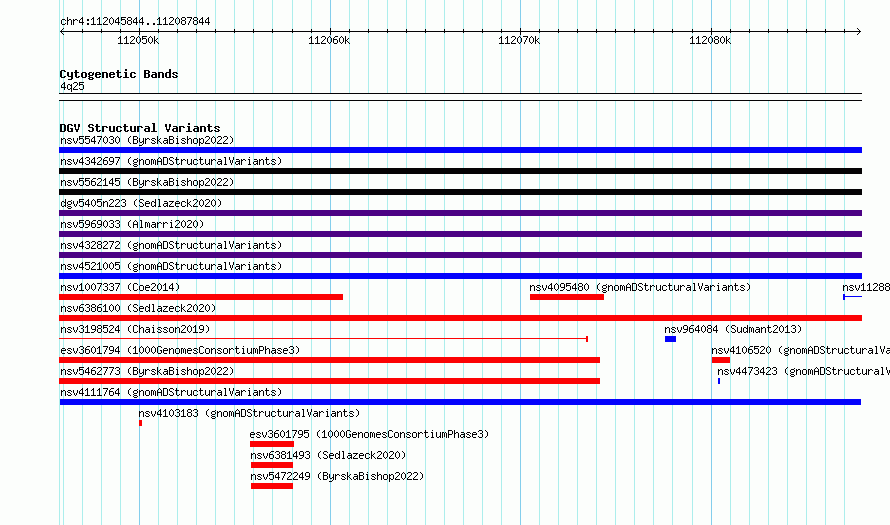
Task: Click the blue bar beneath nsv4521005
Action: [x=460, y=276]
